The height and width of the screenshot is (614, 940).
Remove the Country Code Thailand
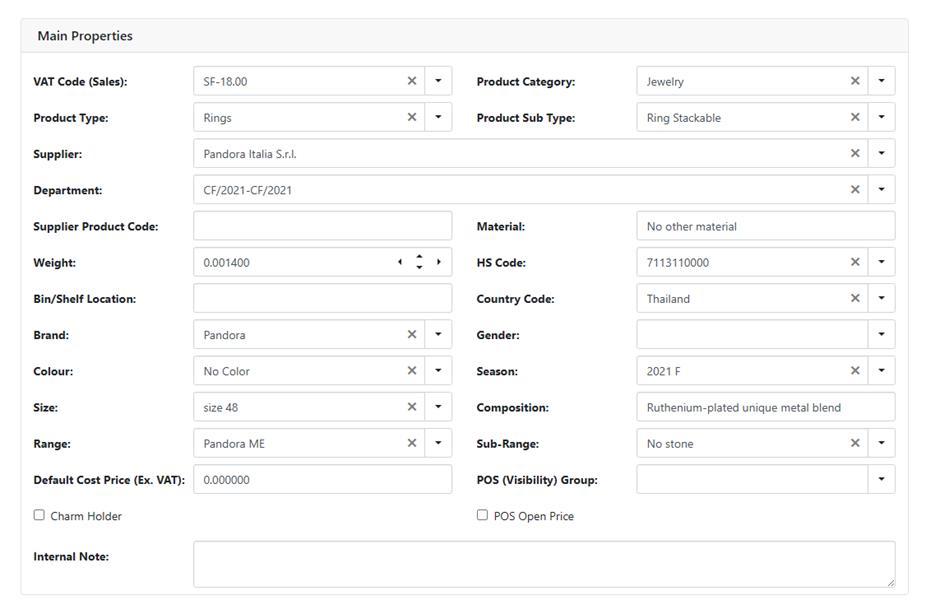click(855, 298)
